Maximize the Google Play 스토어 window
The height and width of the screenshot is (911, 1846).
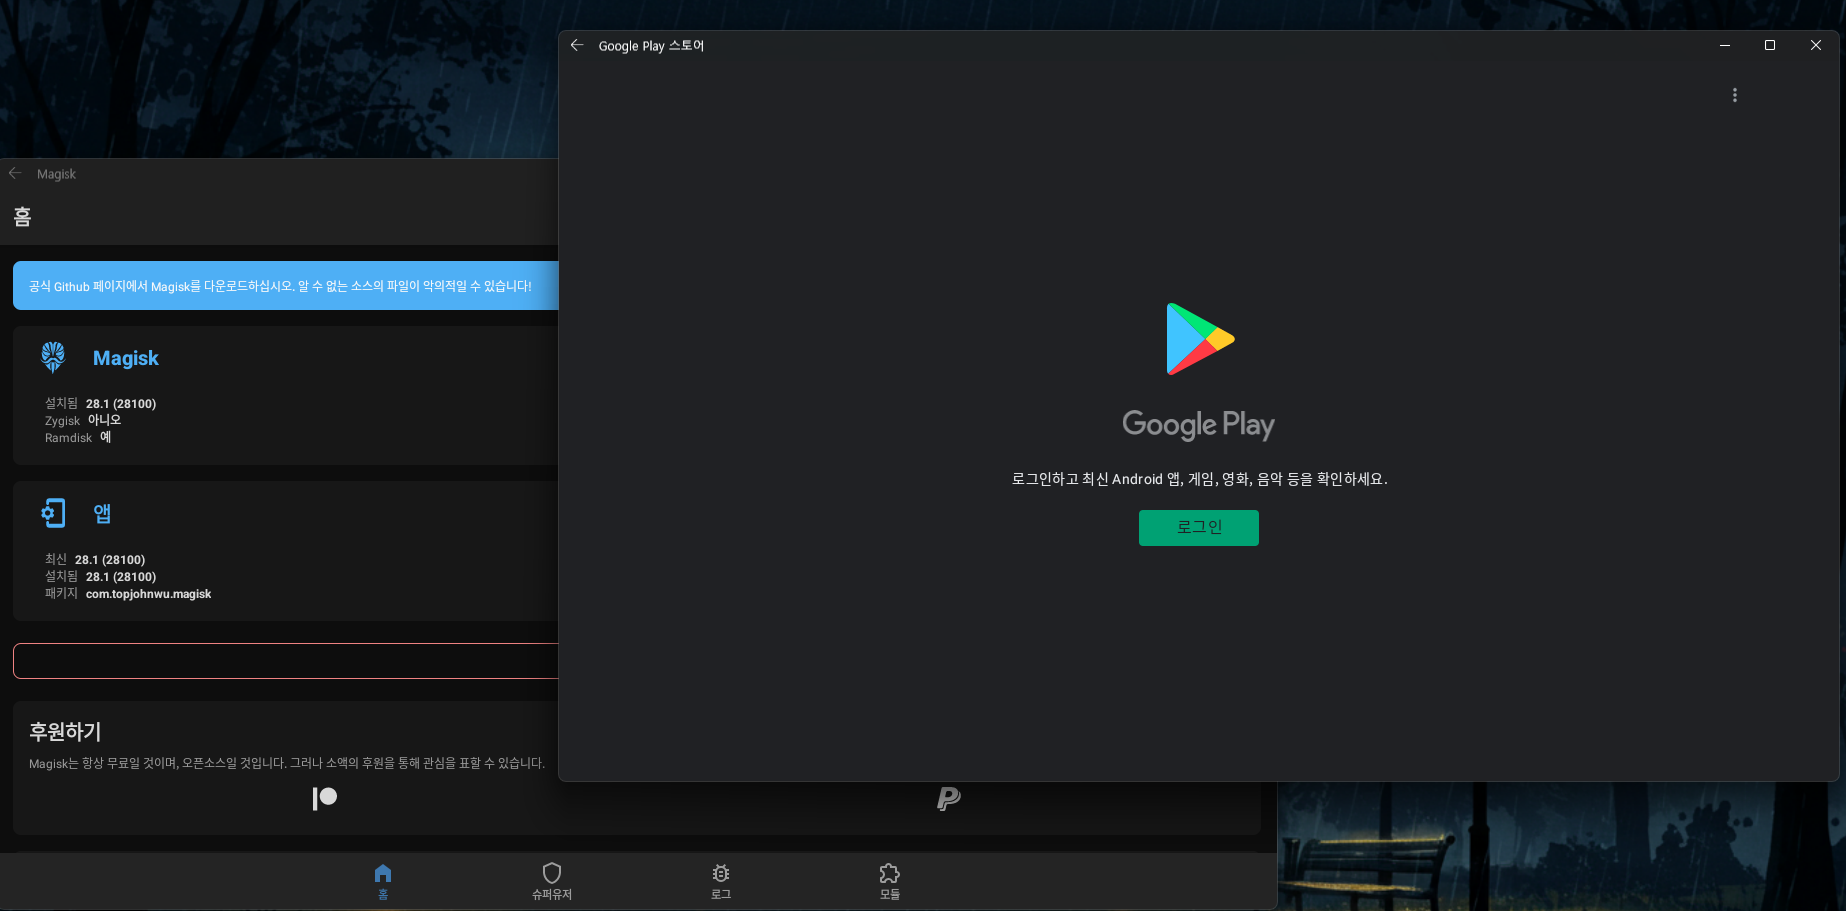(1769, 45)
